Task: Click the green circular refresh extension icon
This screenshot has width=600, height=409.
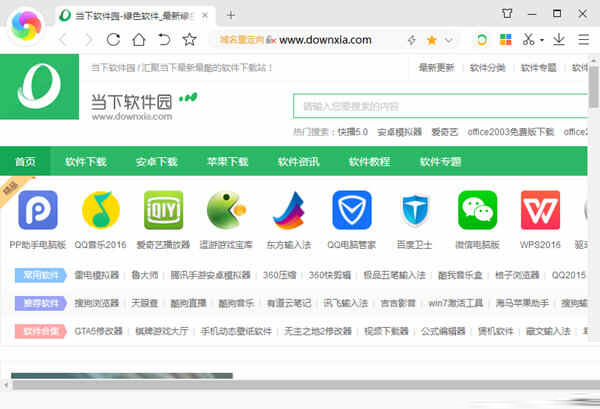Action: (x=482, y=39)
